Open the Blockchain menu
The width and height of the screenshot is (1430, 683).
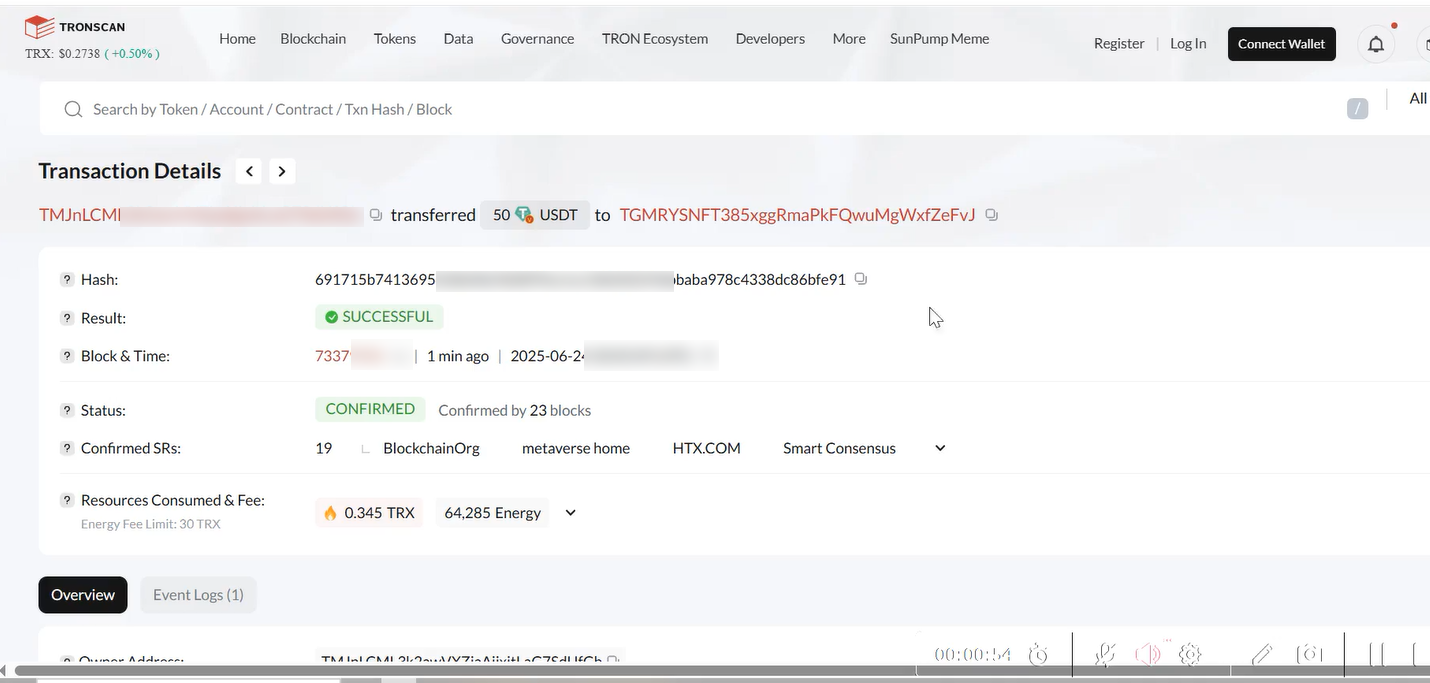point(313,39)
